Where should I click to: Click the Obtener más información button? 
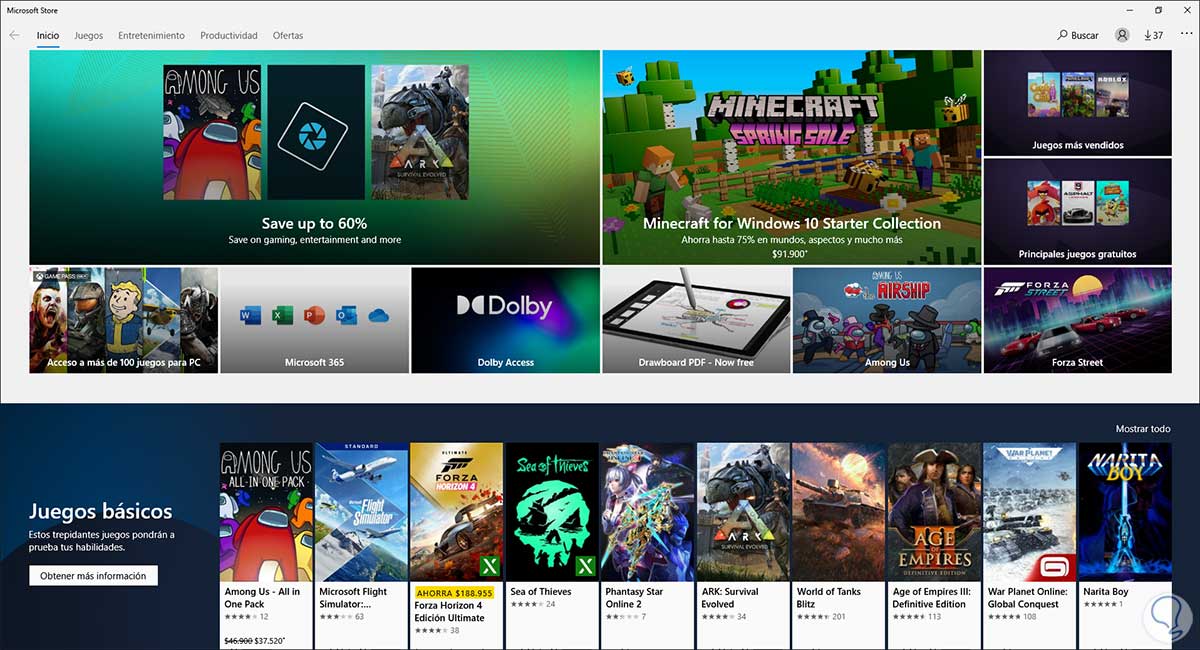93,575
